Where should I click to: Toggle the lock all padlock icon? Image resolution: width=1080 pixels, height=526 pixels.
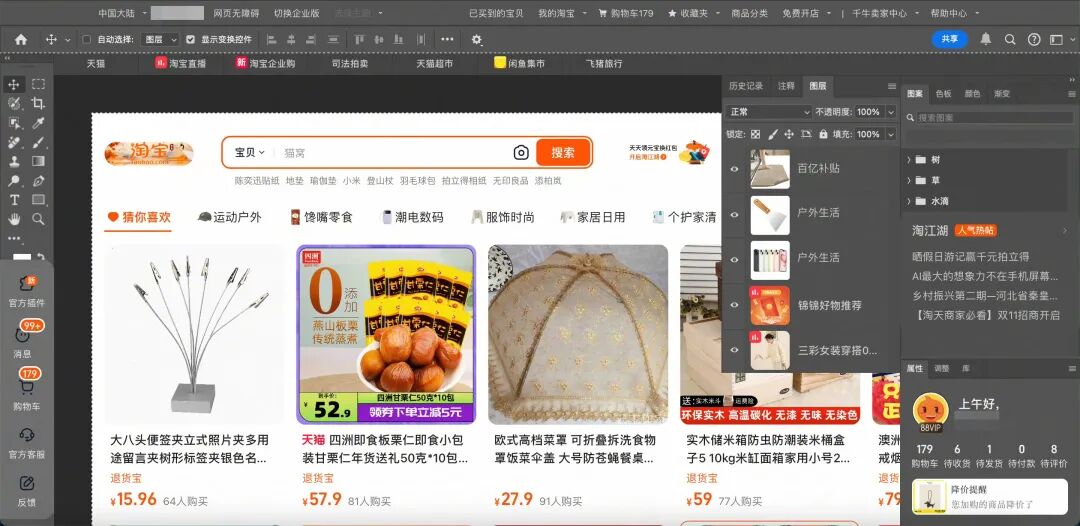(822, 134)
